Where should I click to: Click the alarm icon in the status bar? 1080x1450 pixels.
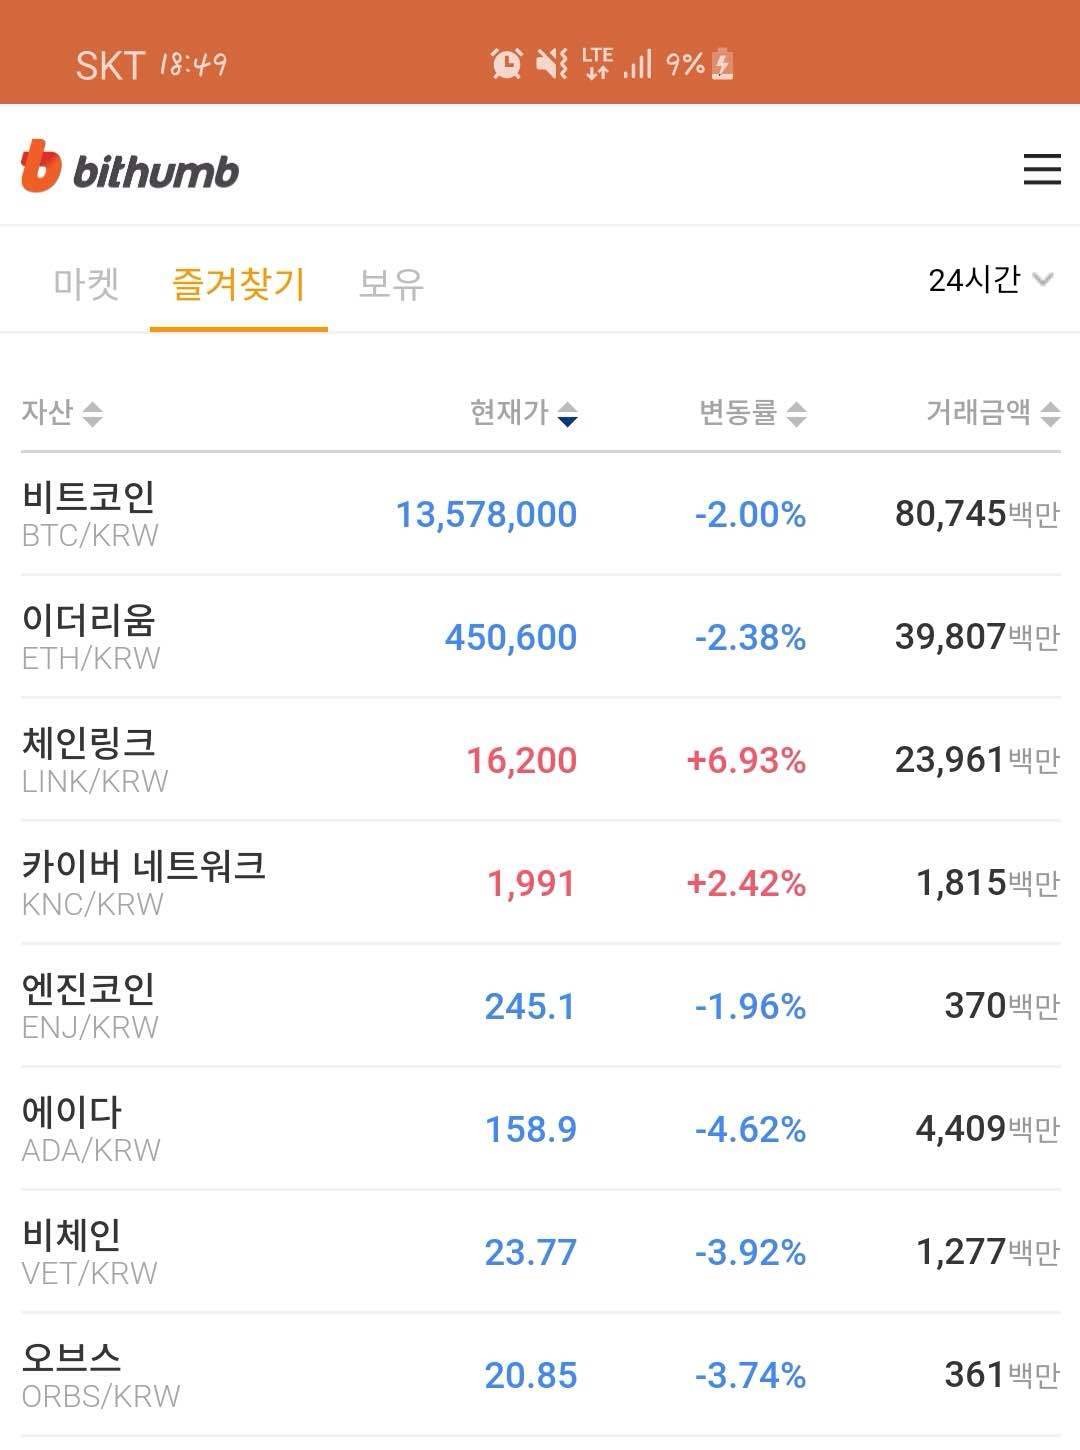(x=506, y=63)
